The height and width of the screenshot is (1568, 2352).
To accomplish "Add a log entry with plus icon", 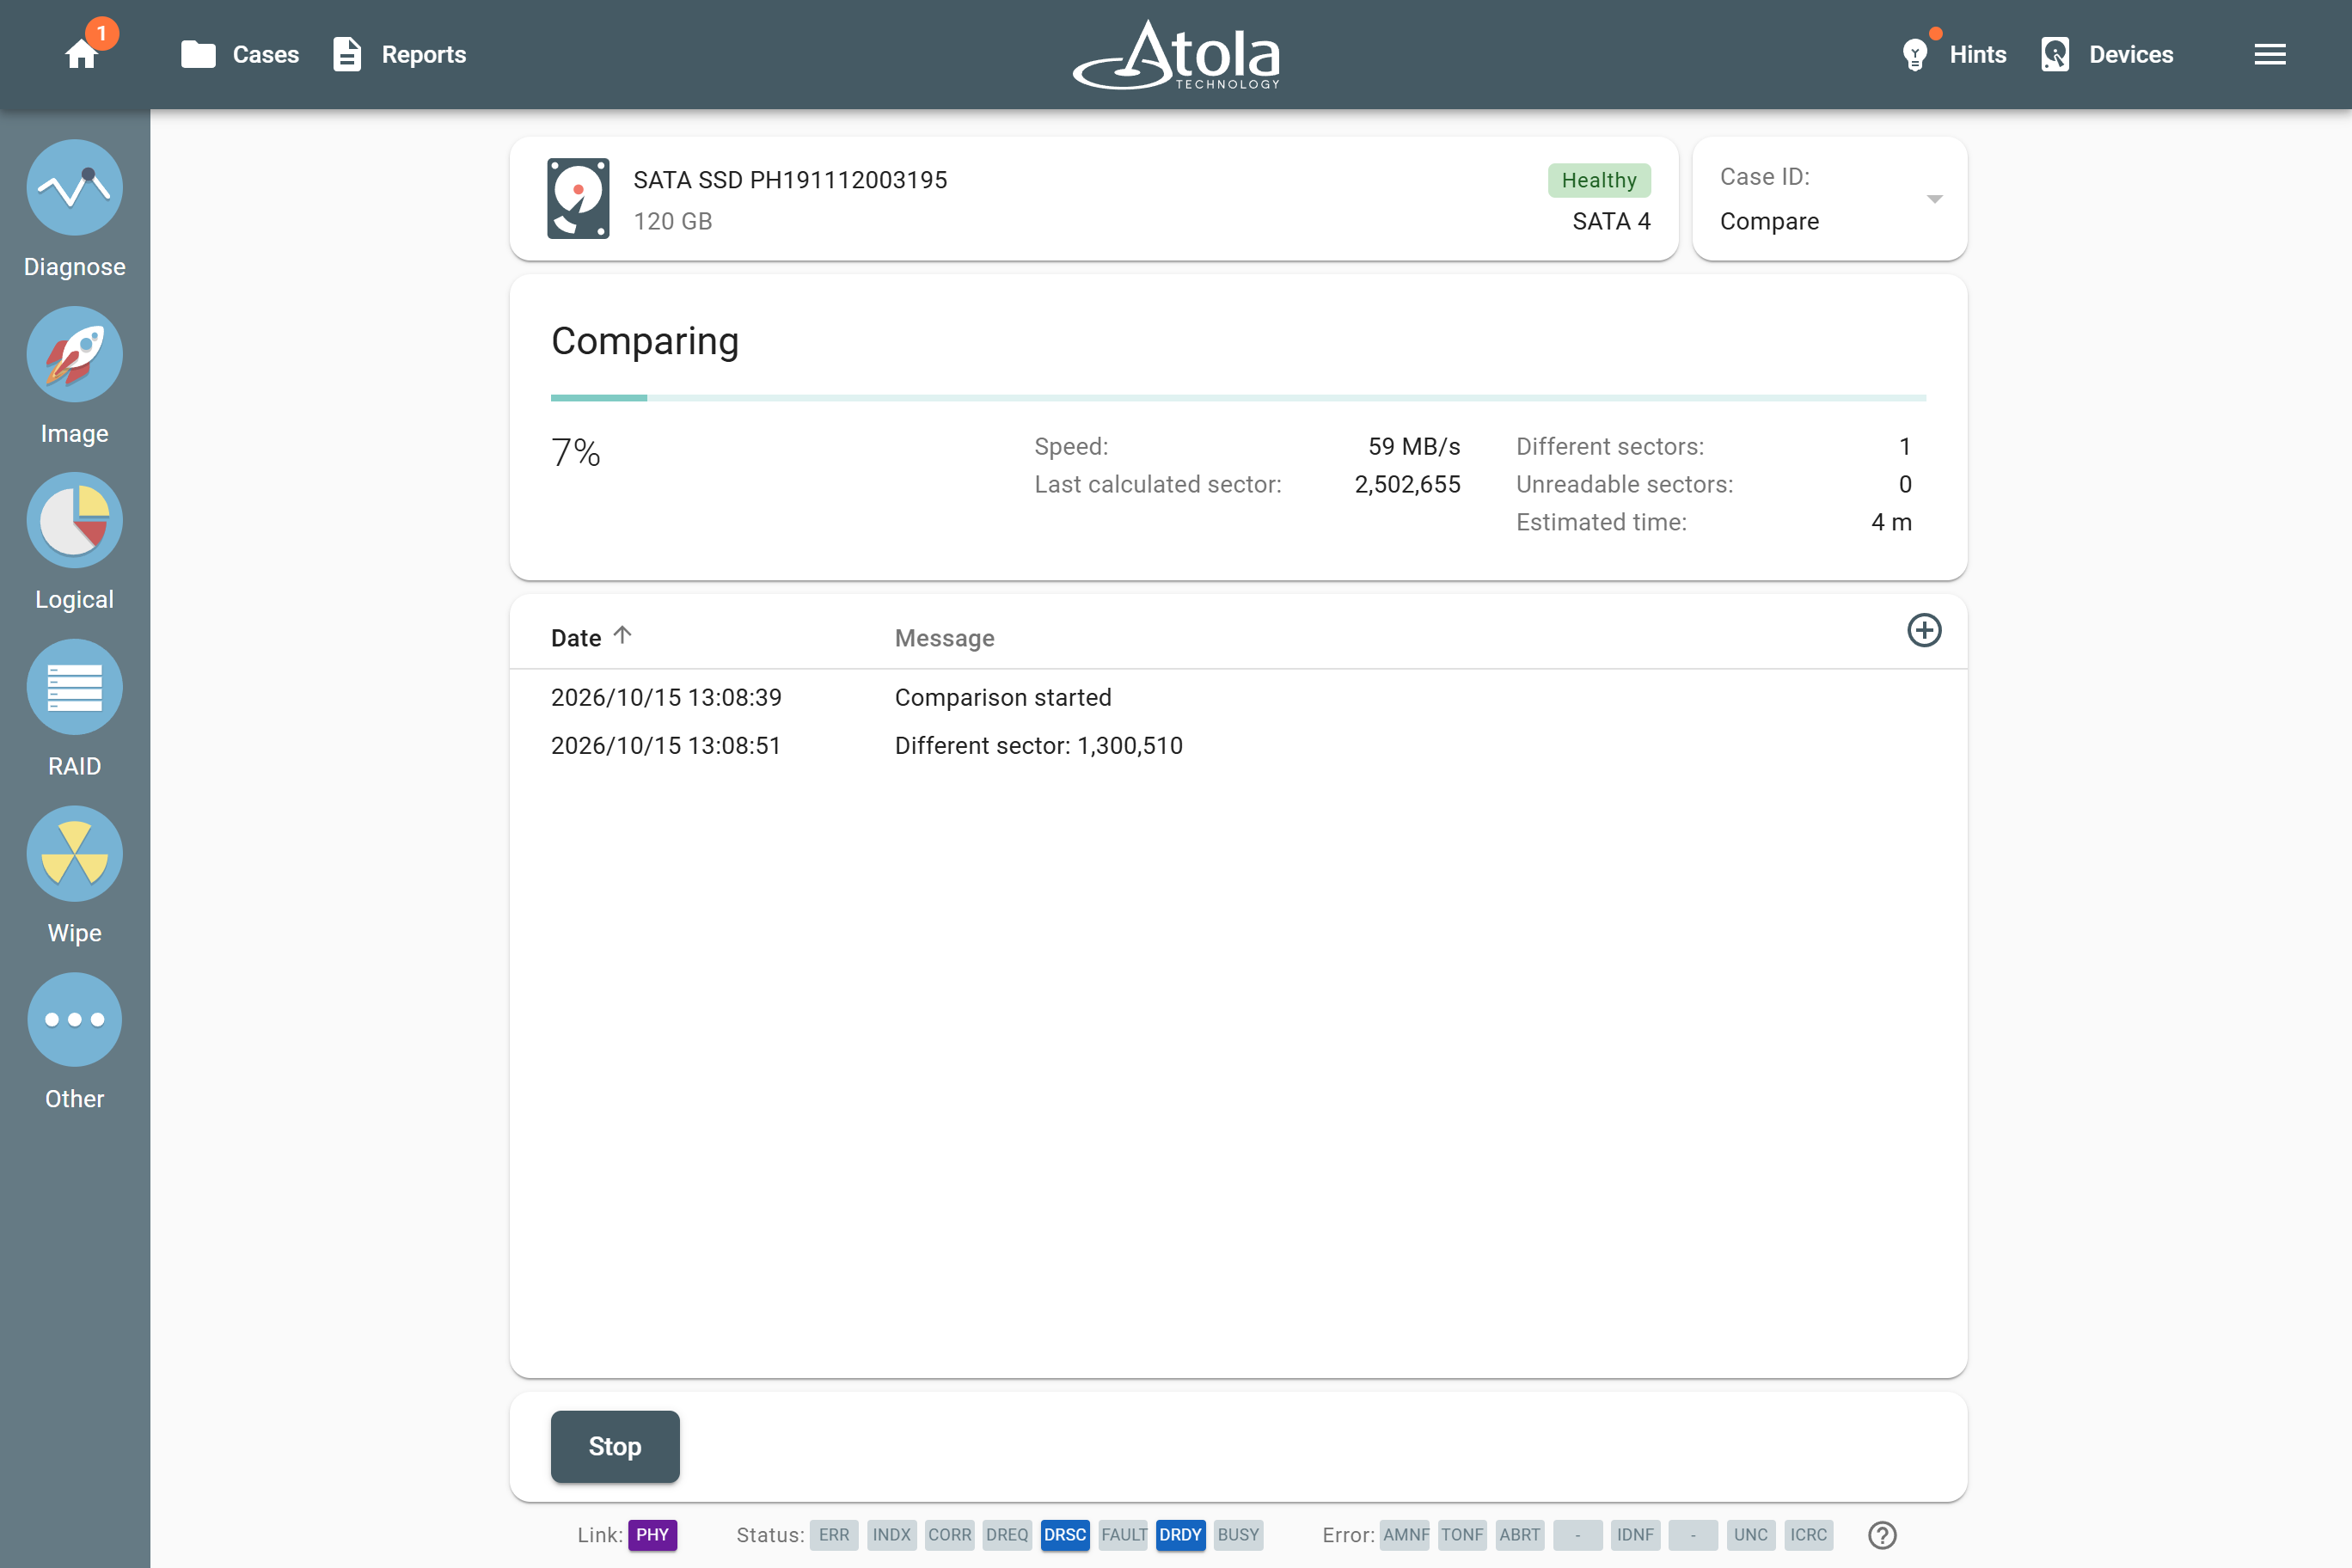I will (1924, 631).
